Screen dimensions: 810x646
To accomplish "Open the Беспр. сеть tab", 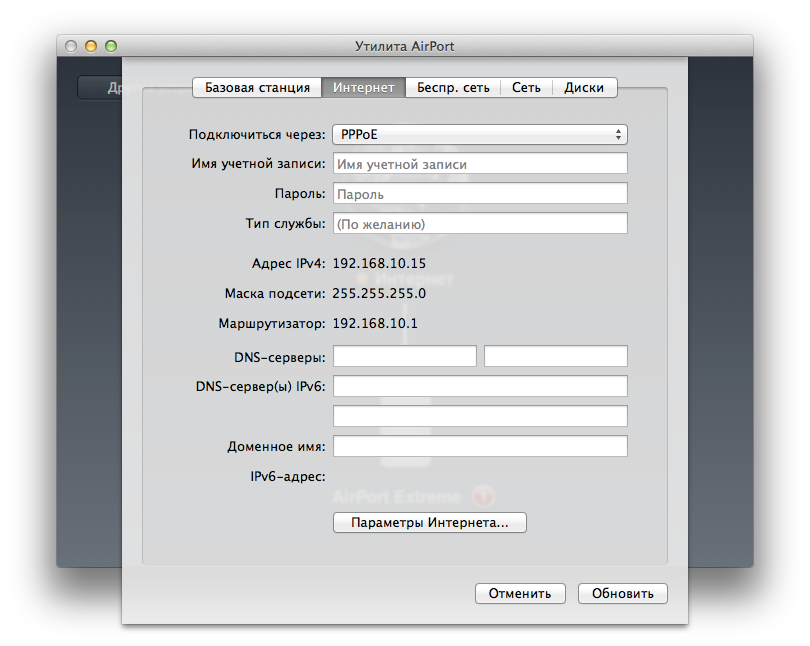I will tap(453, 88).
